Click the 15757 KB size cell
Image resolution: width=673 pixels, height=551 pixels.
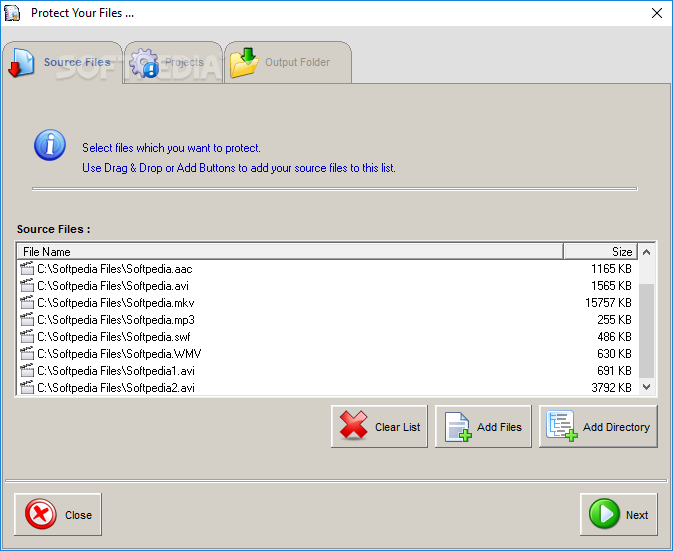pyautogui.click(x=608, y=303)
